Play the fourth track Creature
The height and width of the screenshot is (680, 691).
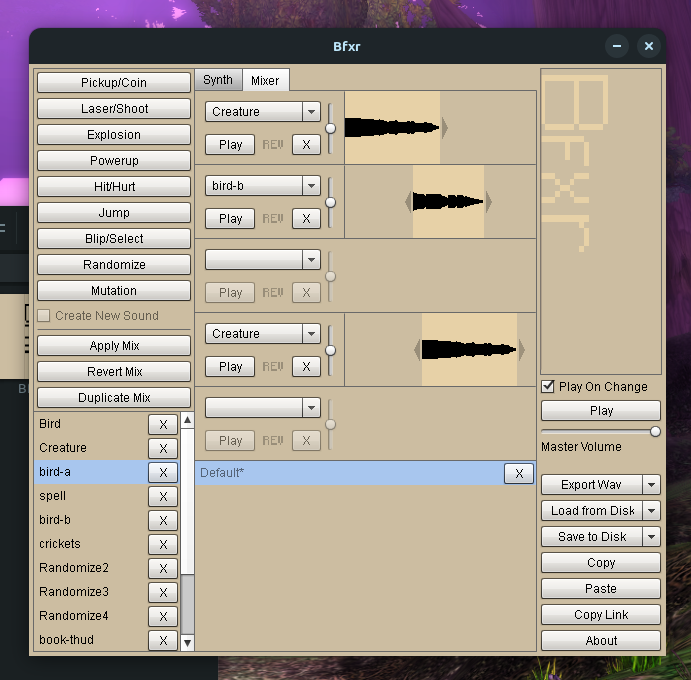coord(230,367)
